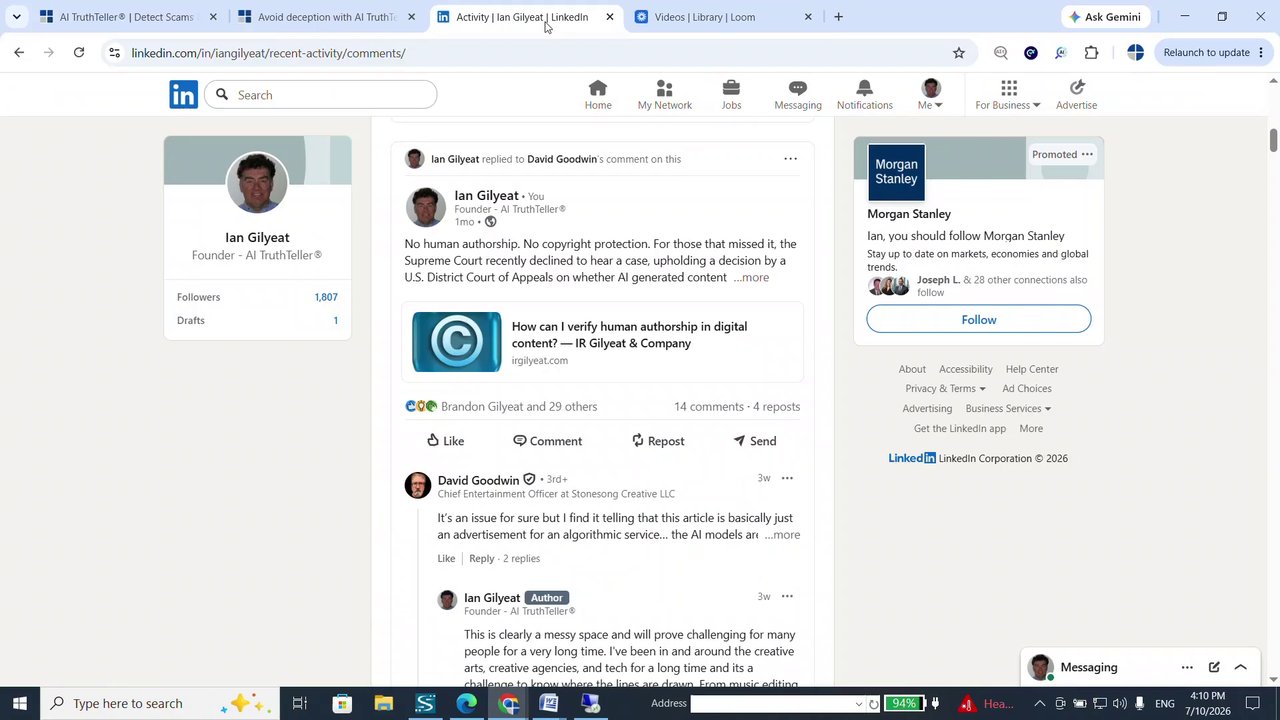Like the copyright post
This screenshot has width=1280, height=720.
click(x=445, y=441)
